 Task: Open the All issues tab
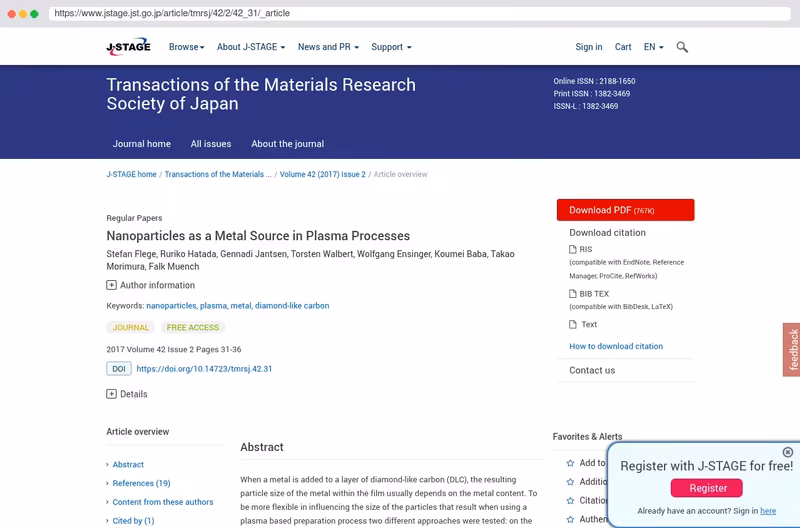[x=211, y=144]
